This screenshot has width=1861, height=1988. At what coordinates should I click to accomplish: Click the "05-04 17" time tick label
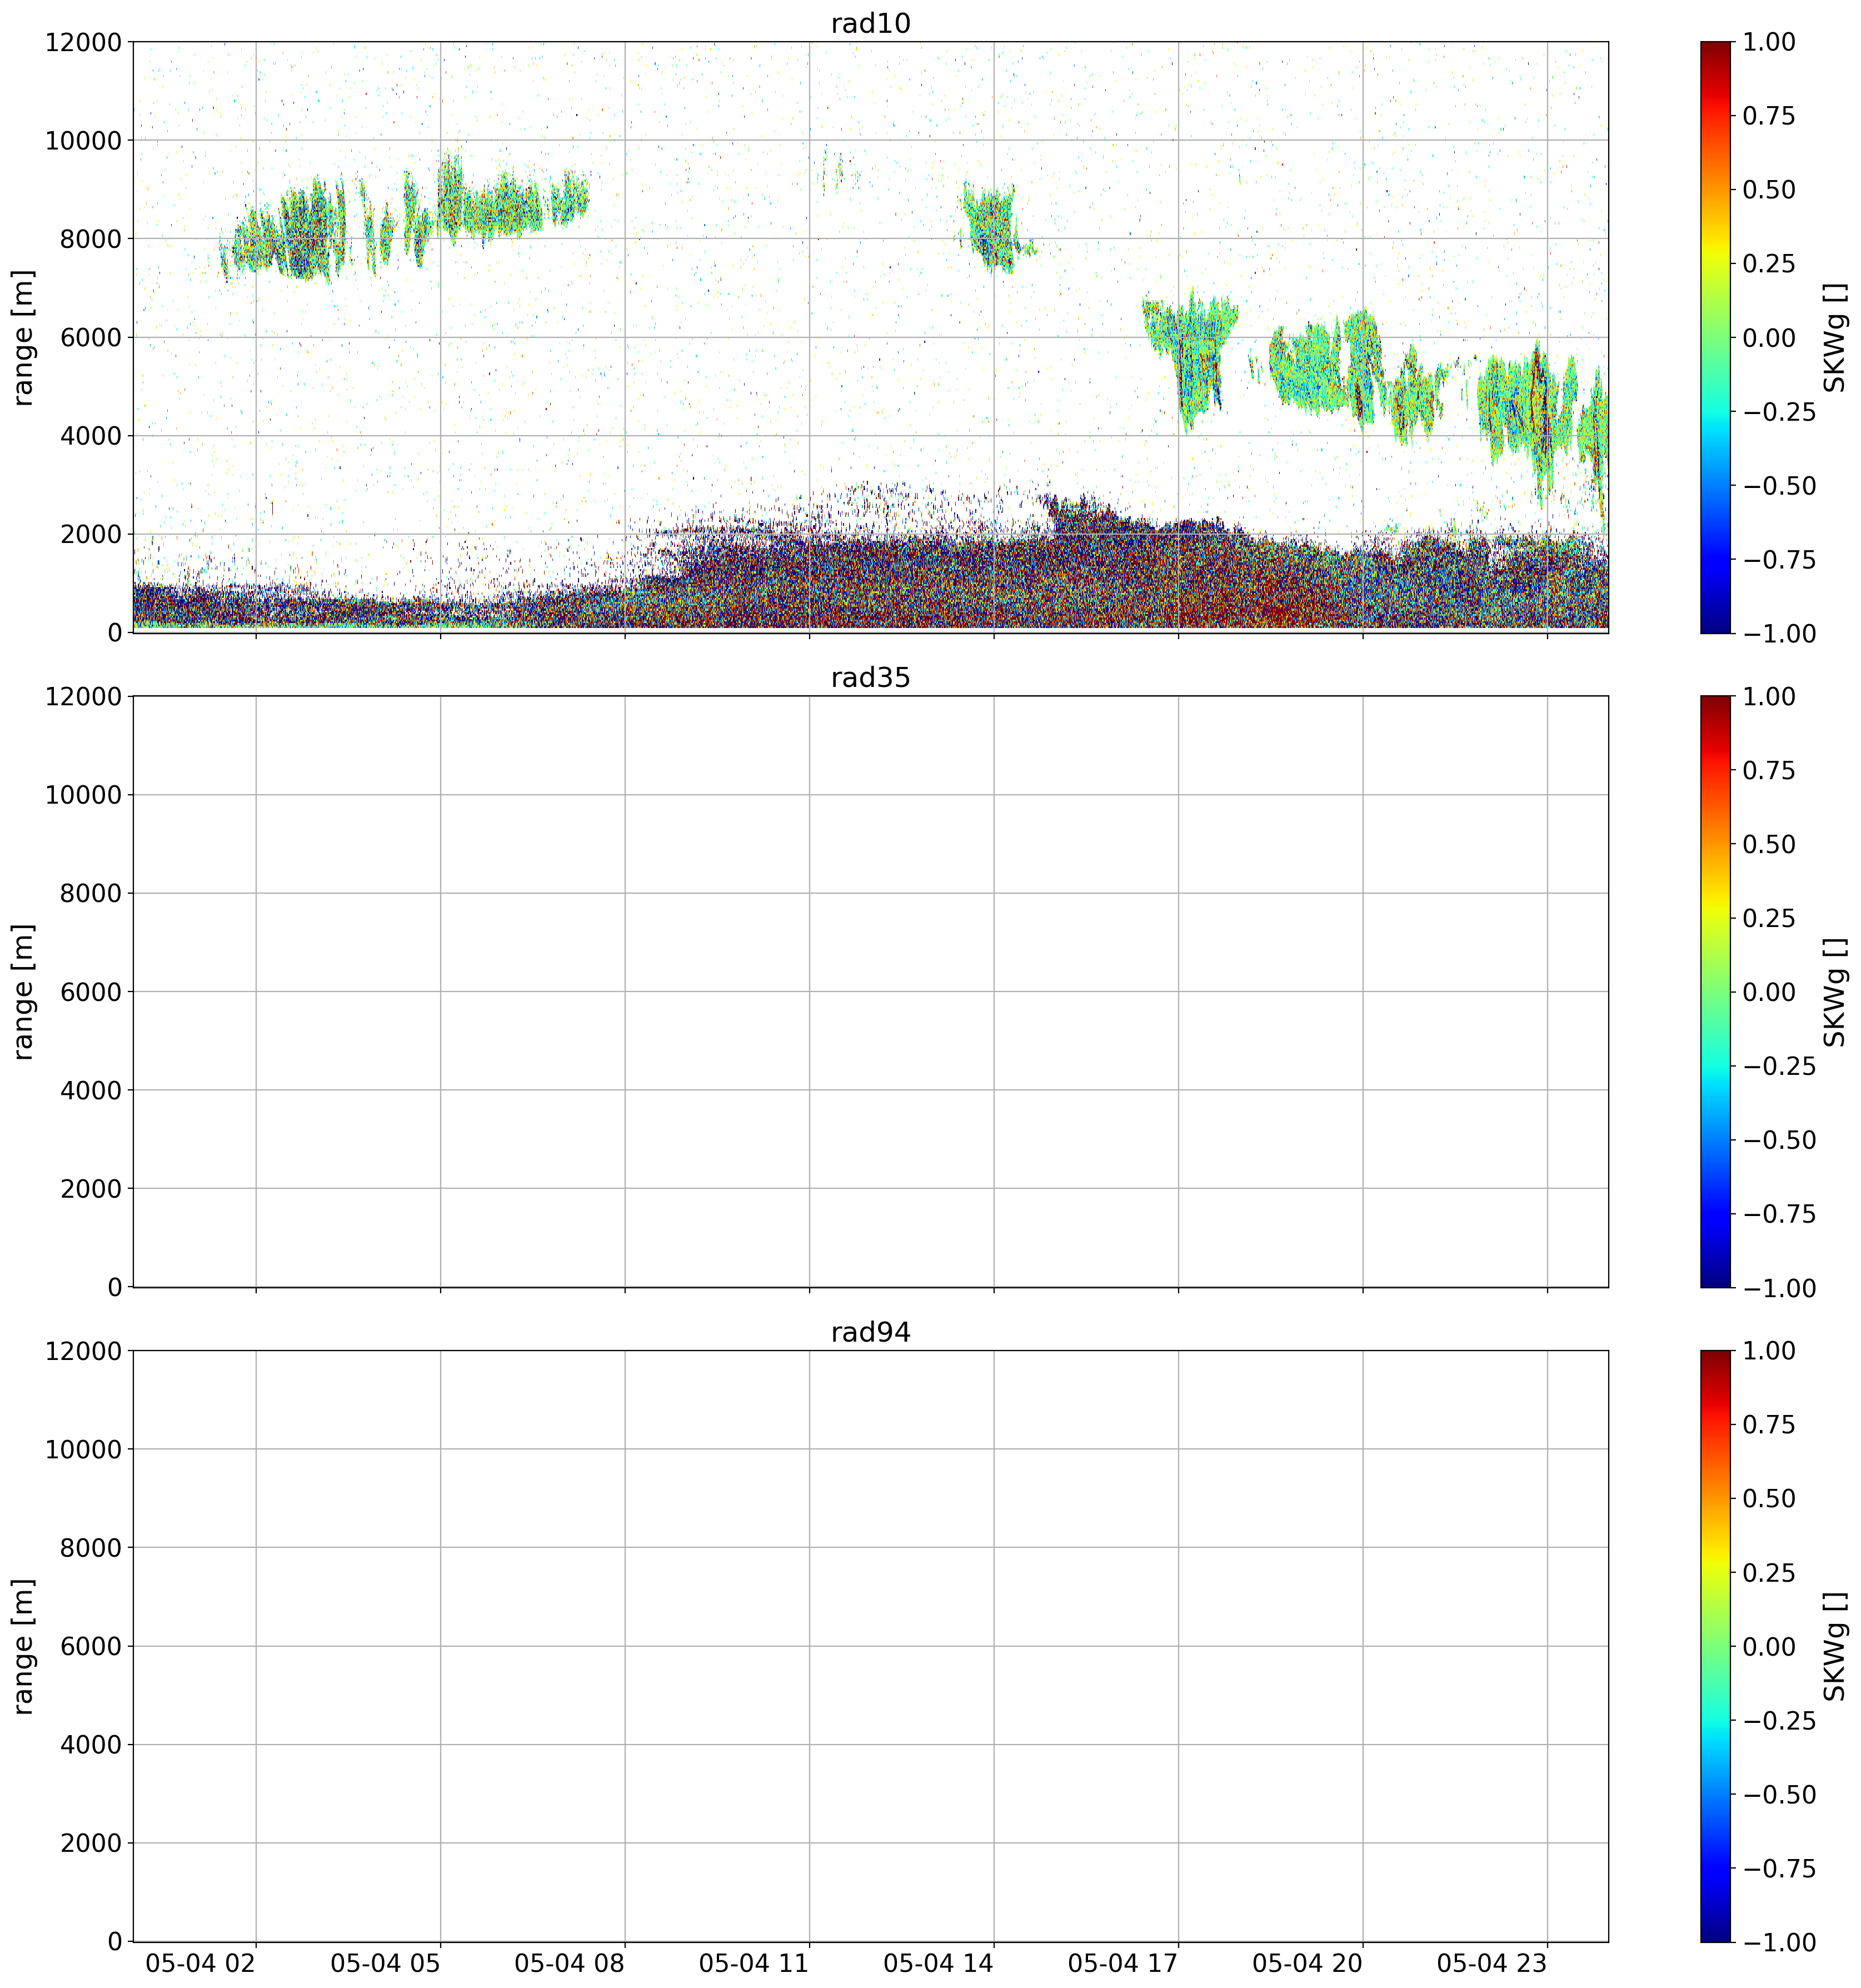click(x=1123, y=1963)
